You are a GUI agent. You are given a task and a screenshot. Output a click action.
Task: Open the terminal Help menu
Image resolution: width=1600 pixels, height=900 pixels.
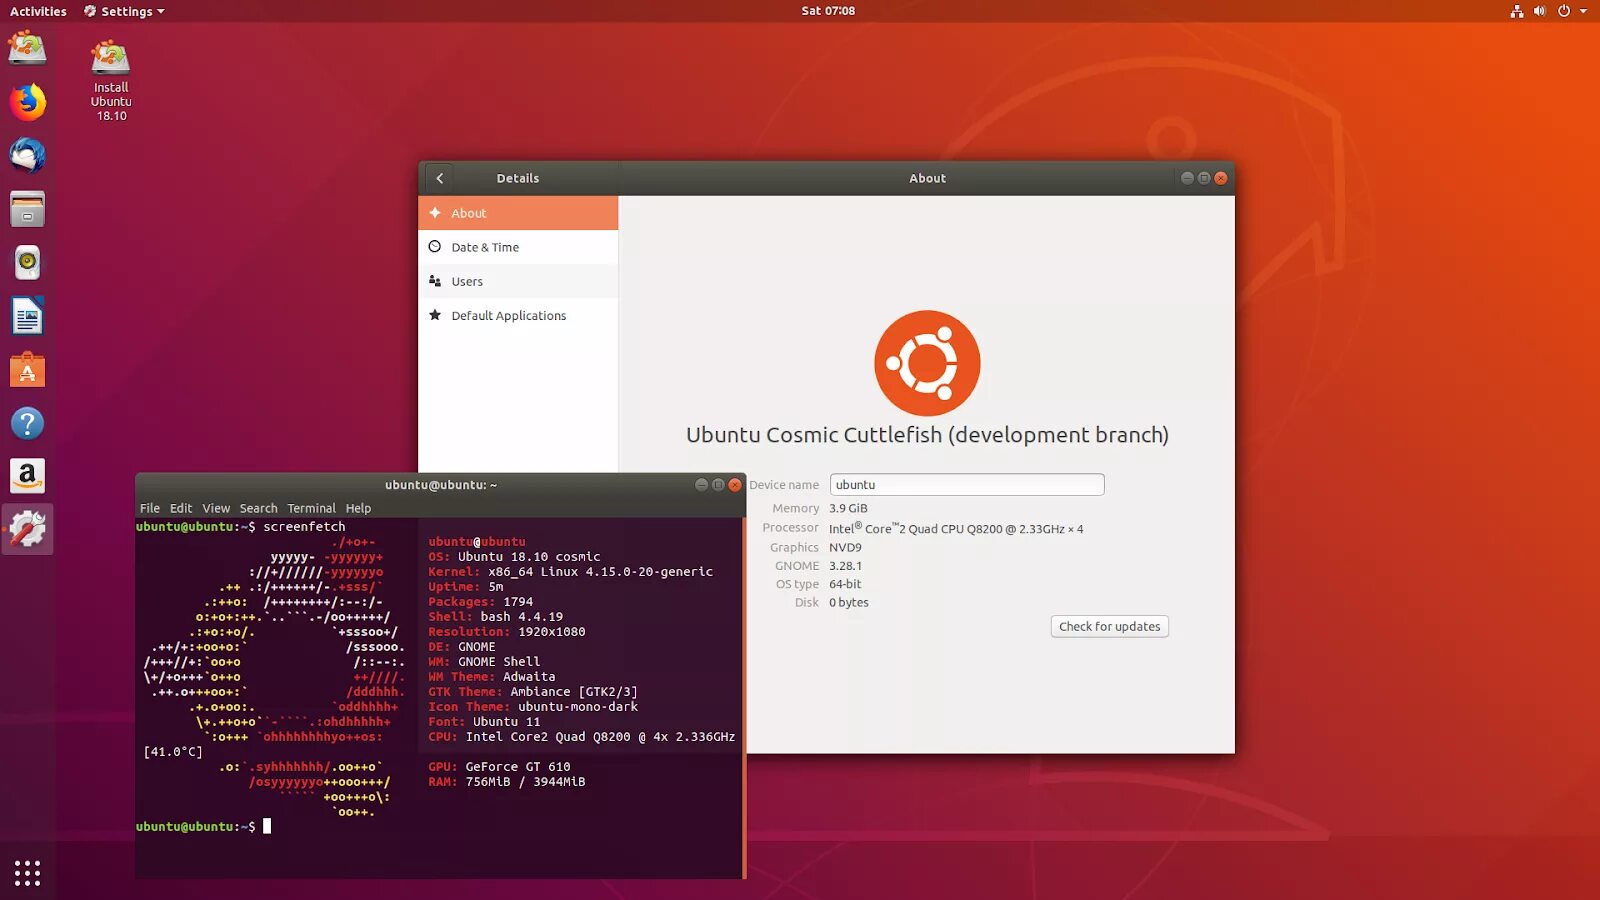click(x=358, y=508)
